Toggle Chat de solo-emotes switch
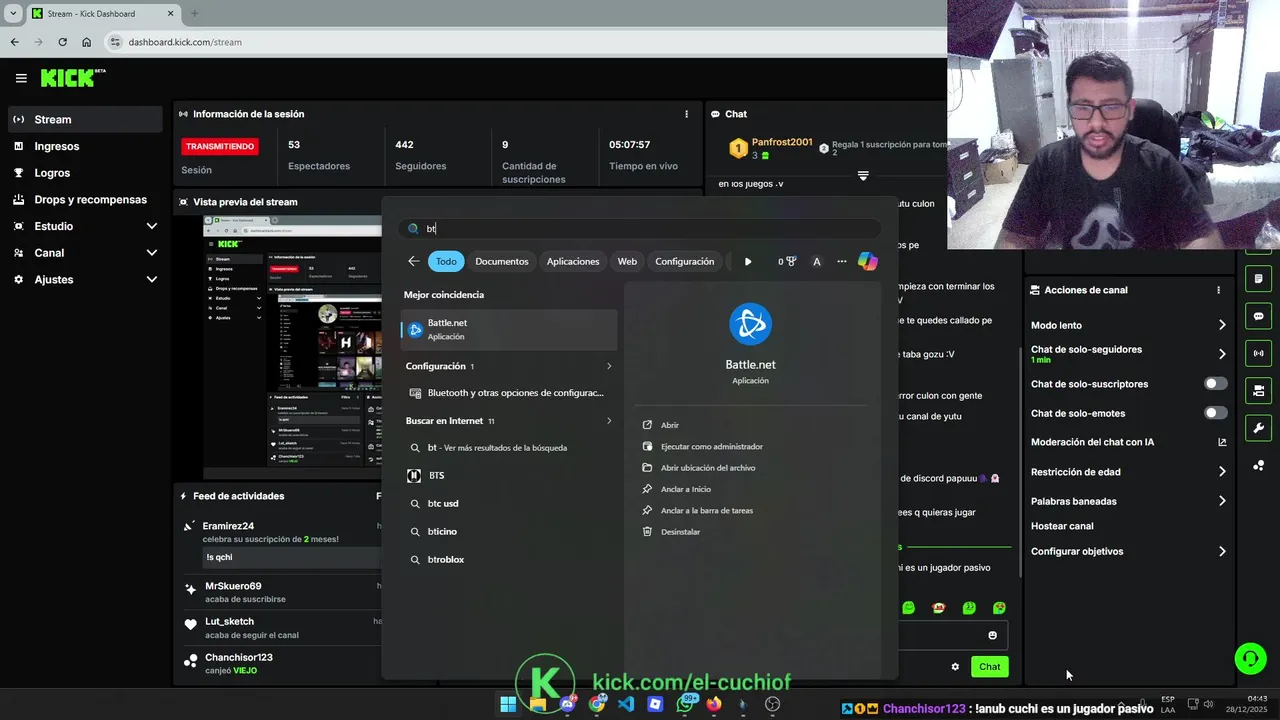The height and width of the screenshot is (720, 1280). 1216,413
